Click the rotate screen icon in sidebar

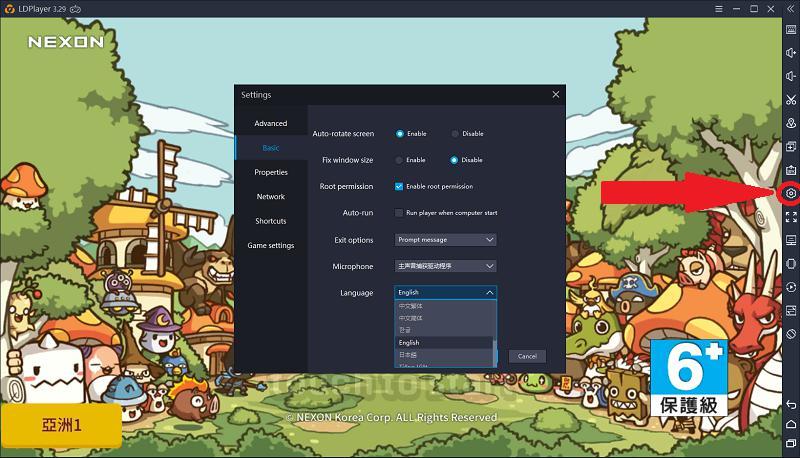click(x=791, y=334)
